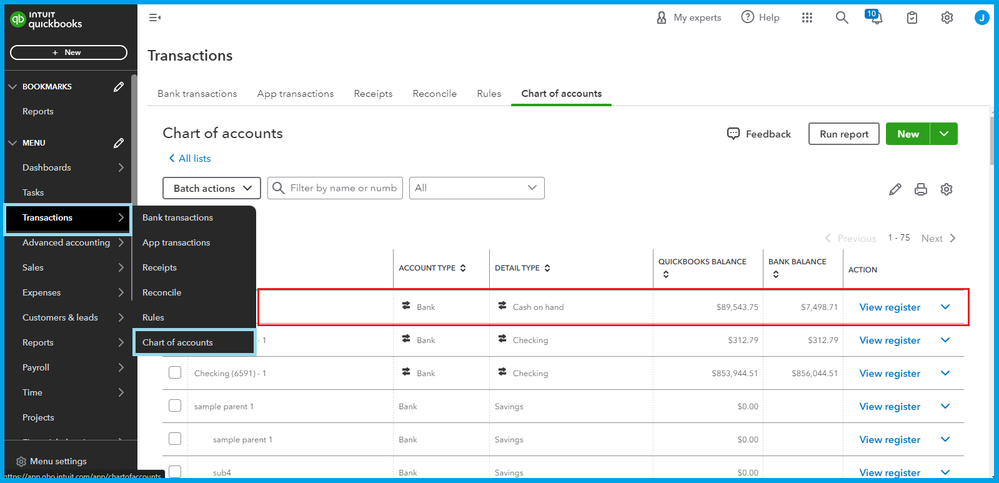Open the user profile avatar J
This screenshot has height=483, width=999.
(981, 18)
